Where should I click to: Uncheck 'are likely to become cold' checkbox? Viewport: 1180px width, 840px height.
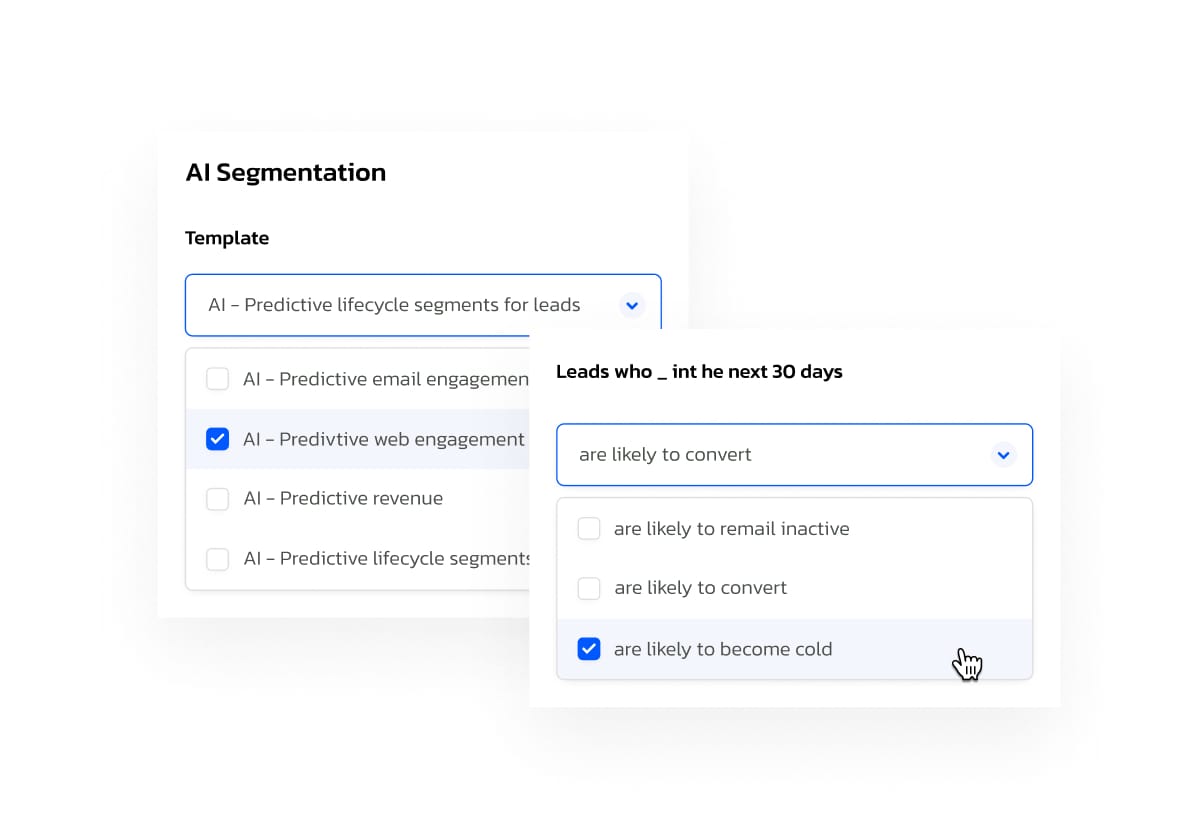click(x=588, y=649)
